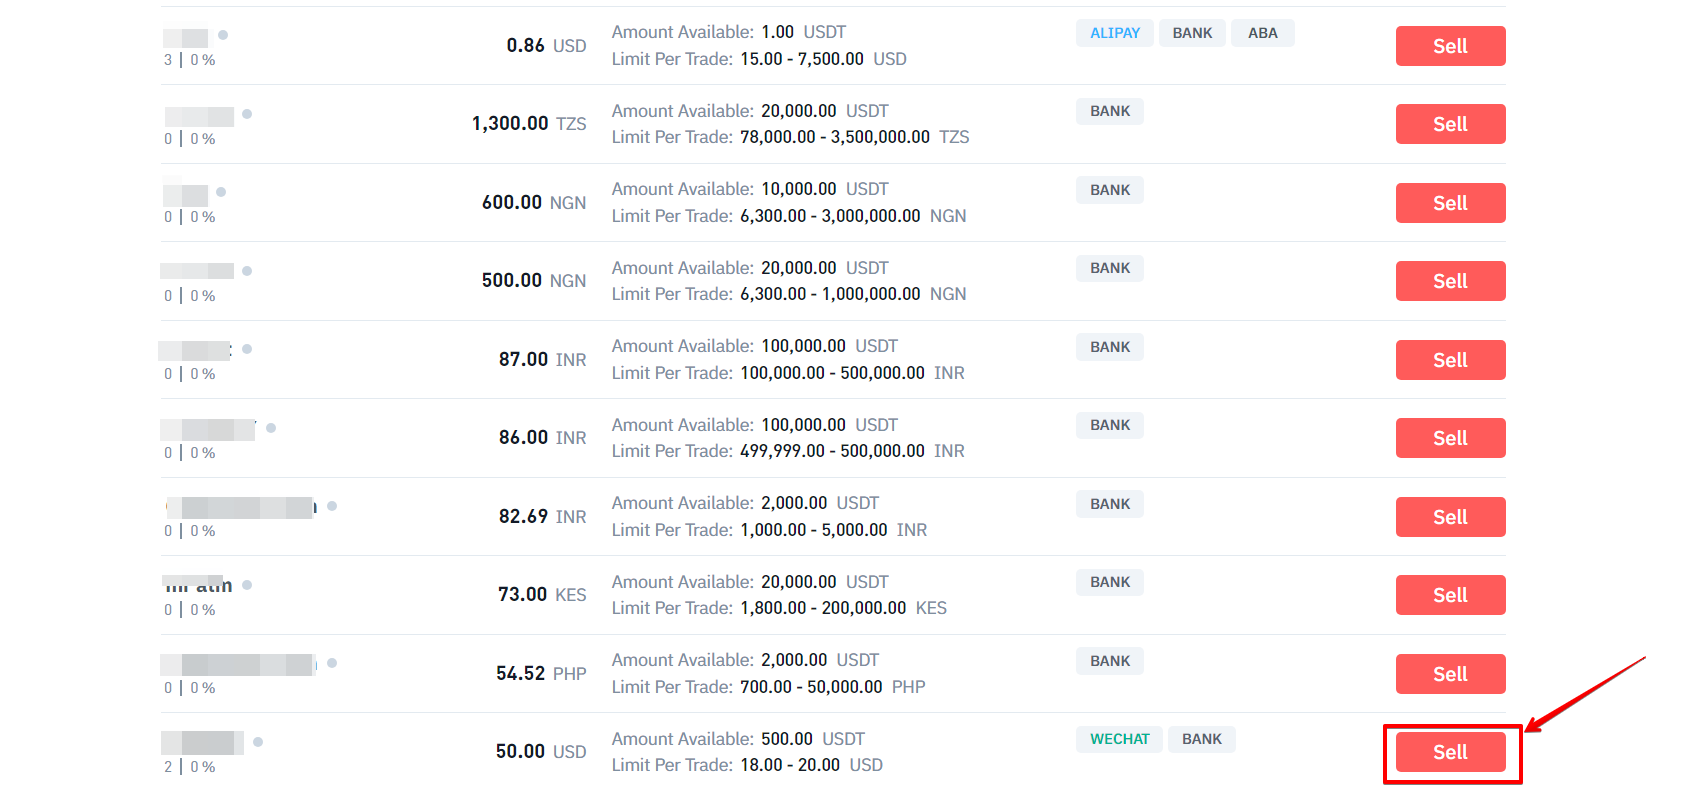The image size is (1690, 809).
Task: Click Sell on the 1,300.00 TZS offer
Action: click(1450, 124)
